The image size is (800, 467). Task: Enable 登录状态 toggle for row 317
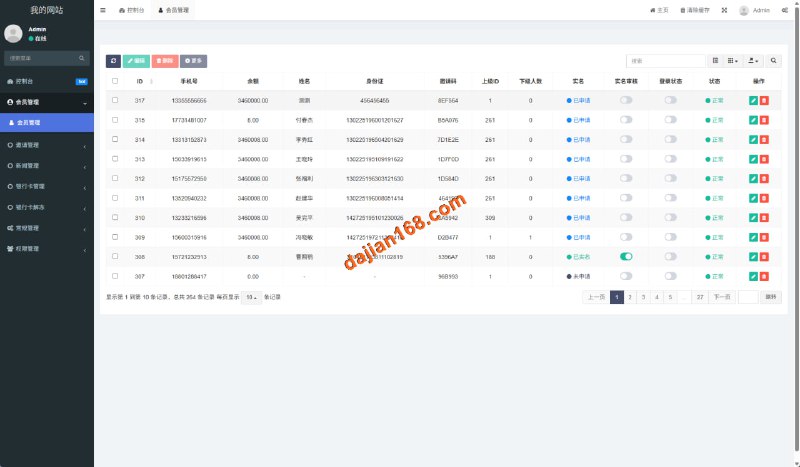tap(670, 101)
